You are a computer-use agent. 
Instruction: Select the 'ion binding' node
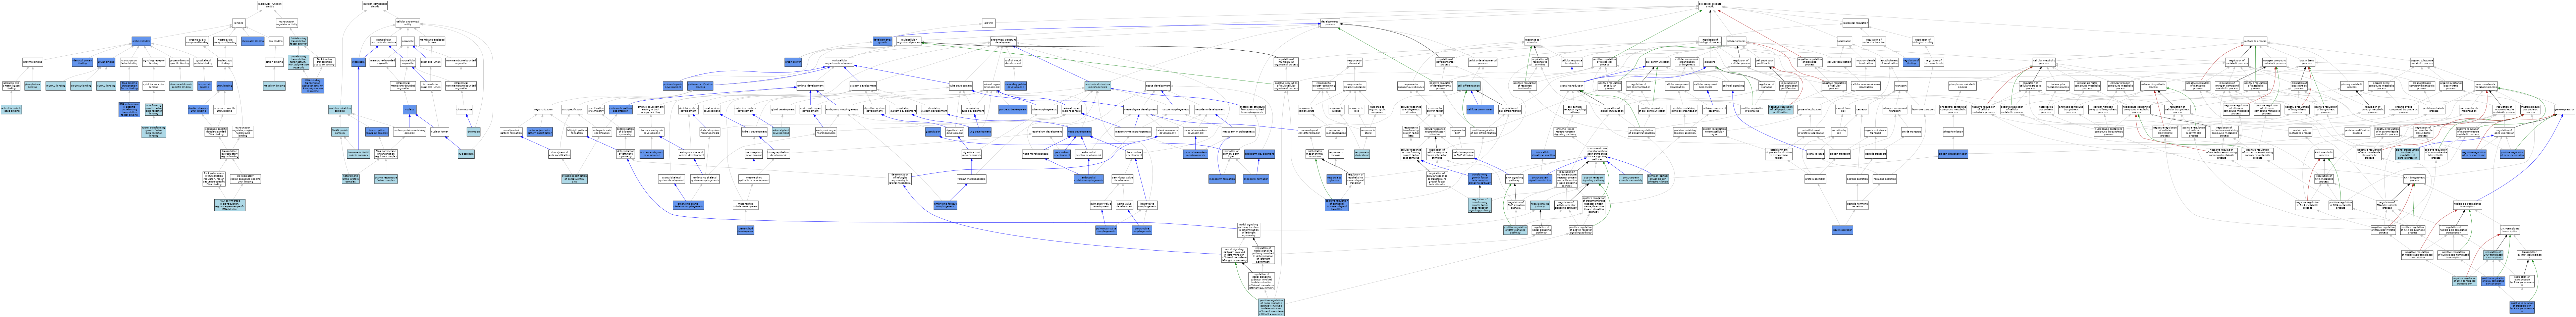point(276,41)
